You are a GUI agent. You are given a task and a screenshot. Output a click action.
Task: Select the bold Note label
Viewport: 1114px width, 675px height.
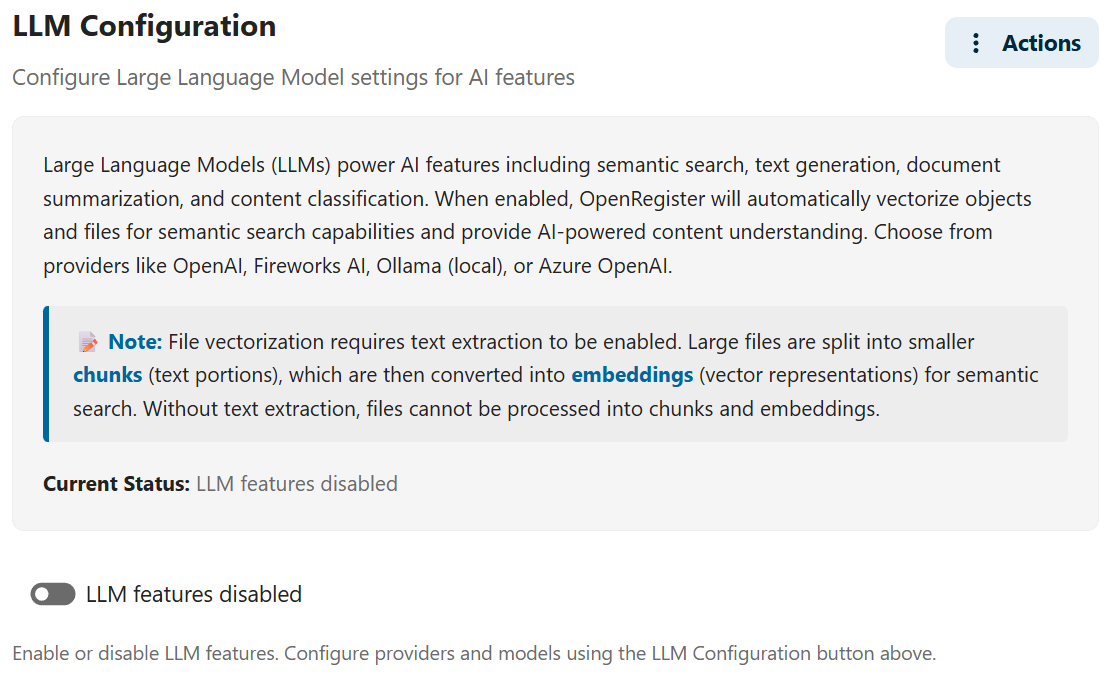click(x=132, y=341)
